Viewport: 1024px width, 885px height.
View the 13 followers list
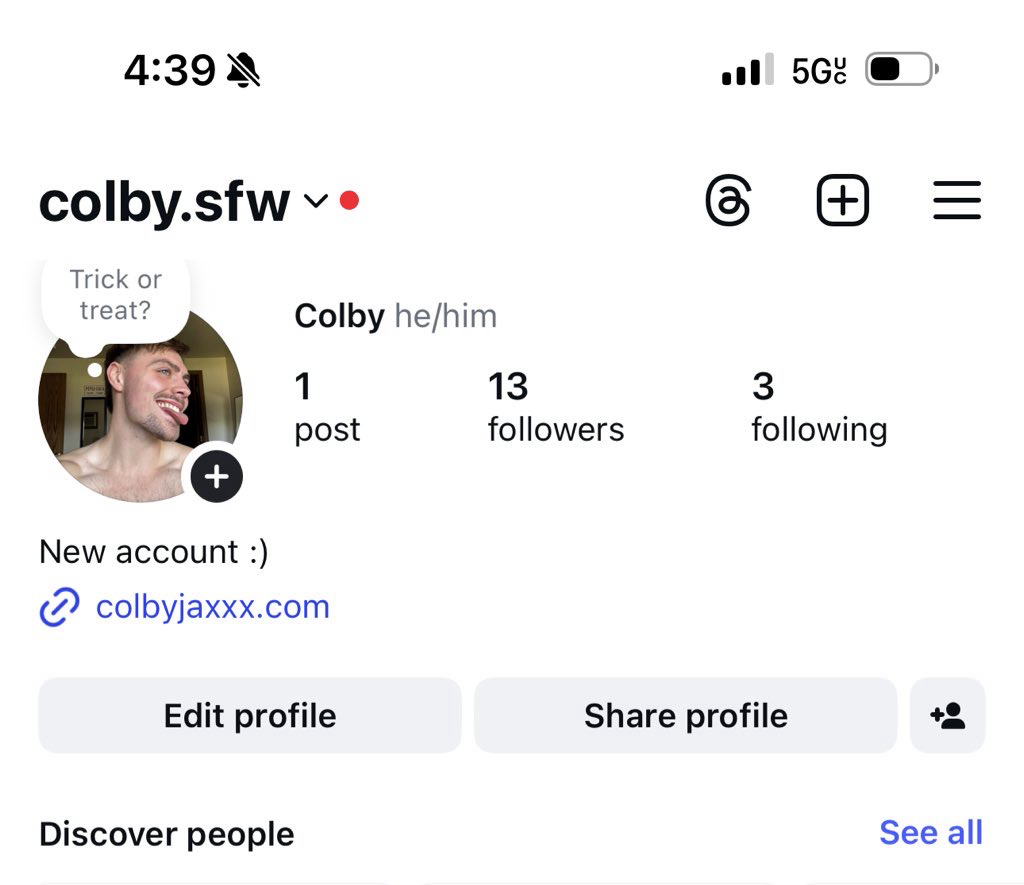[556, 407]
